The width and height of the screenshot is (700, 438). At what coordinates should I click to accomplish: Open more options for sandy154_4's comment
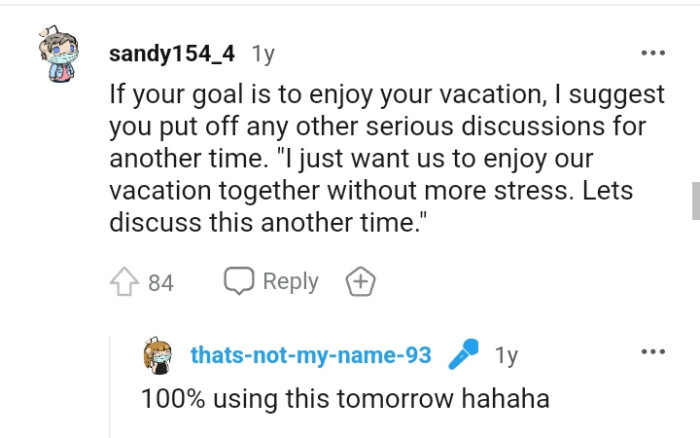click(x=652, y=52)
